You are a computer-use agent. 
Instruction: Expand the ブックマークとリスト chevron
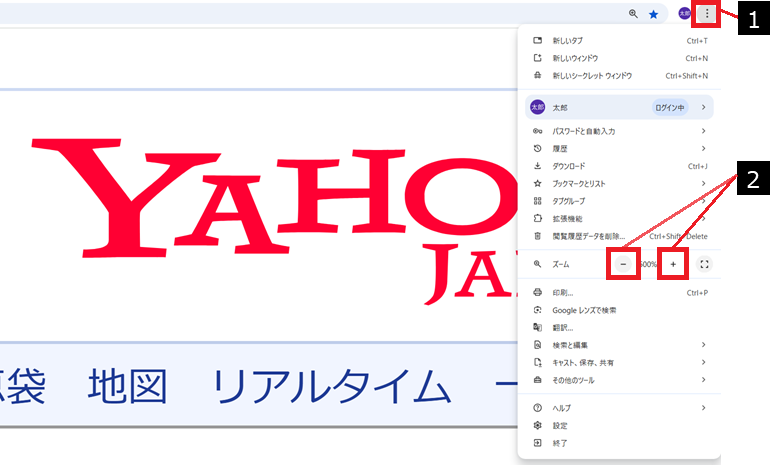703,183
